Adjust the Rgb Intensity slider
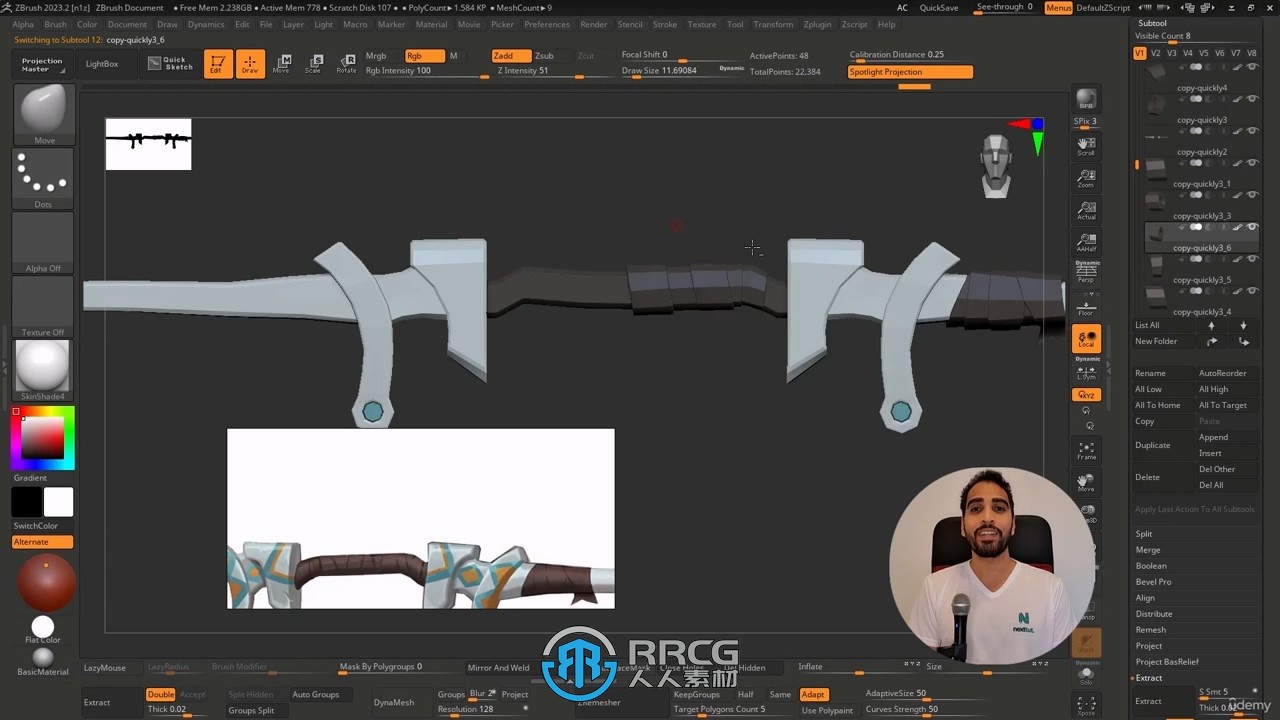Screen dimensions: 1280x720 pyautogui.click(x=426, y=71)
